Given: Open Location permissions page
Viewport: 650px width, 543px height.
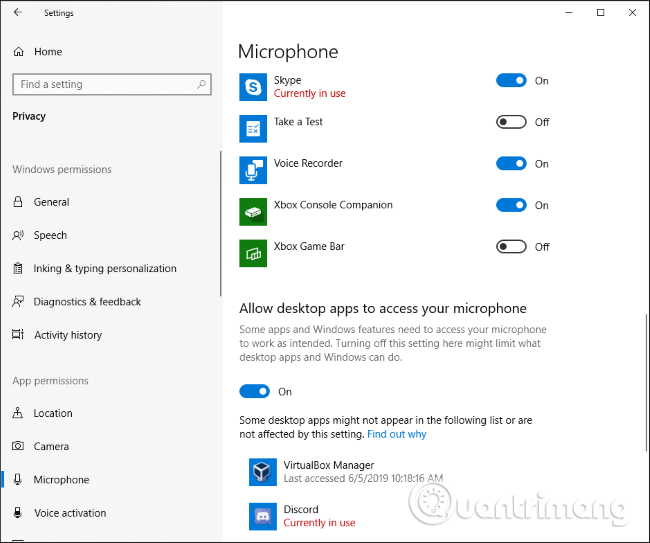Looking at the screenshot, I should click(53, 413).
